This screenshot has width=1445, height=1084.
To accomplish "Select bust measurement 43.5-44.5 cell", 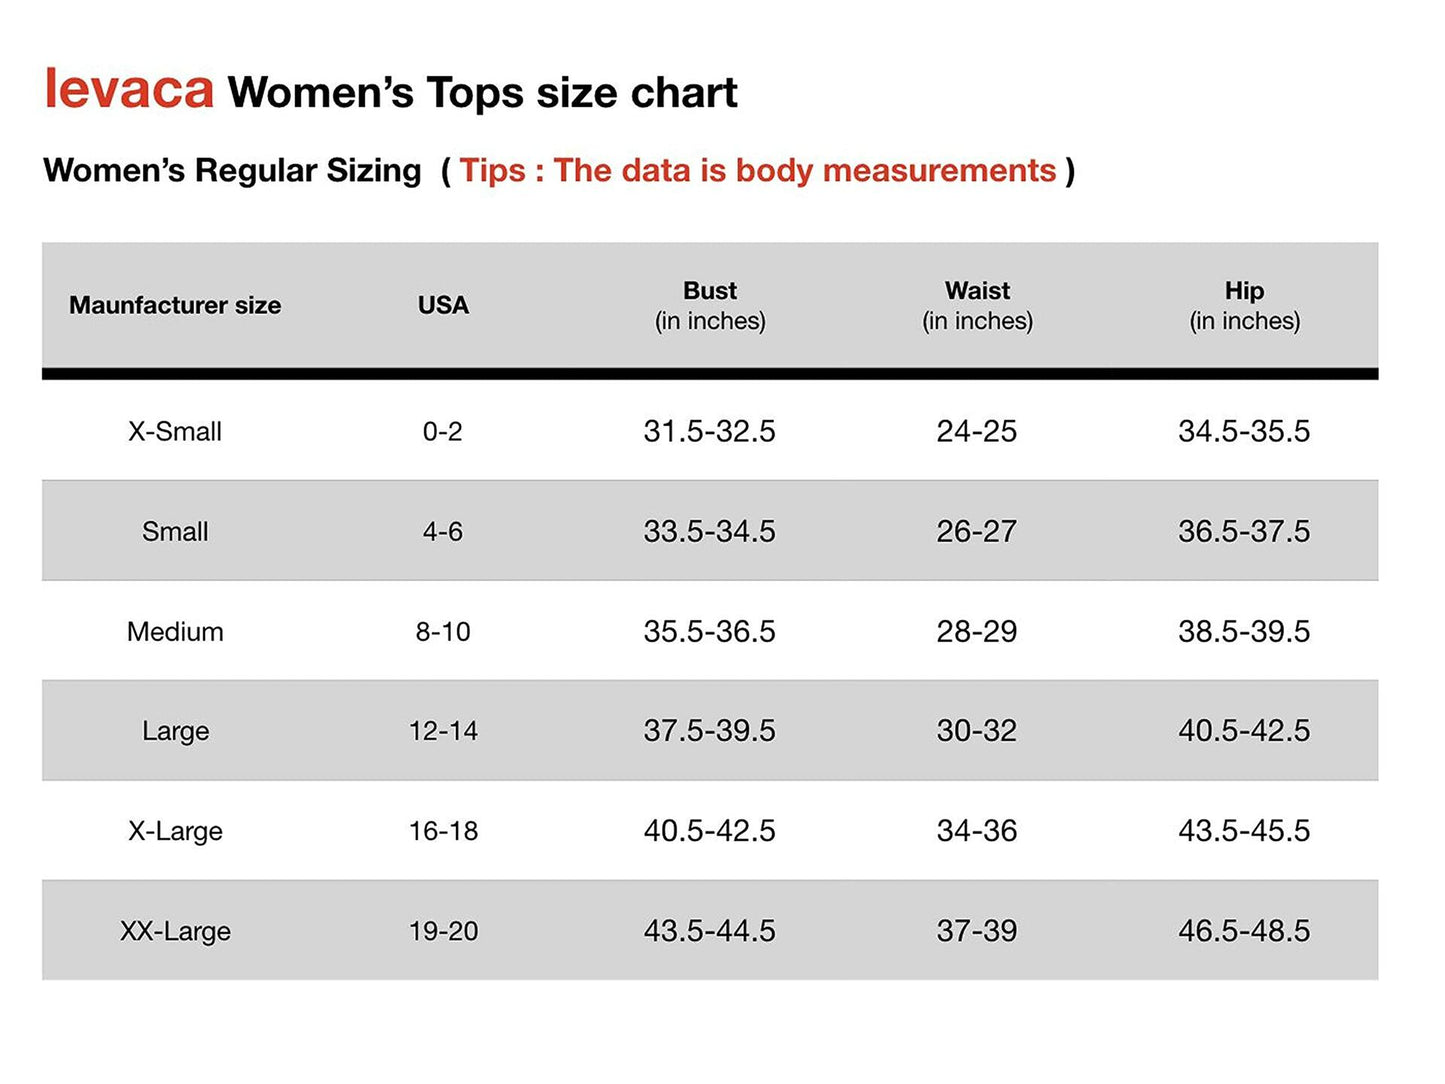I will [x=709, y=931].
